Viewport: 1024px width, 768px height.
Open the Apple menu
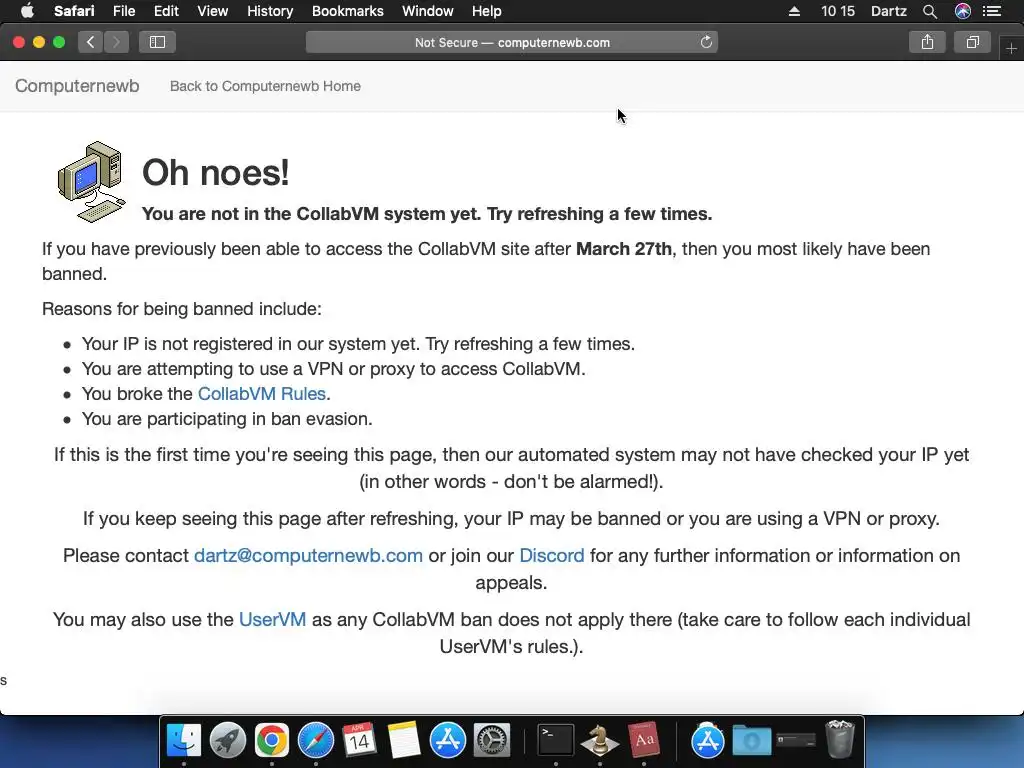[27, 11]
